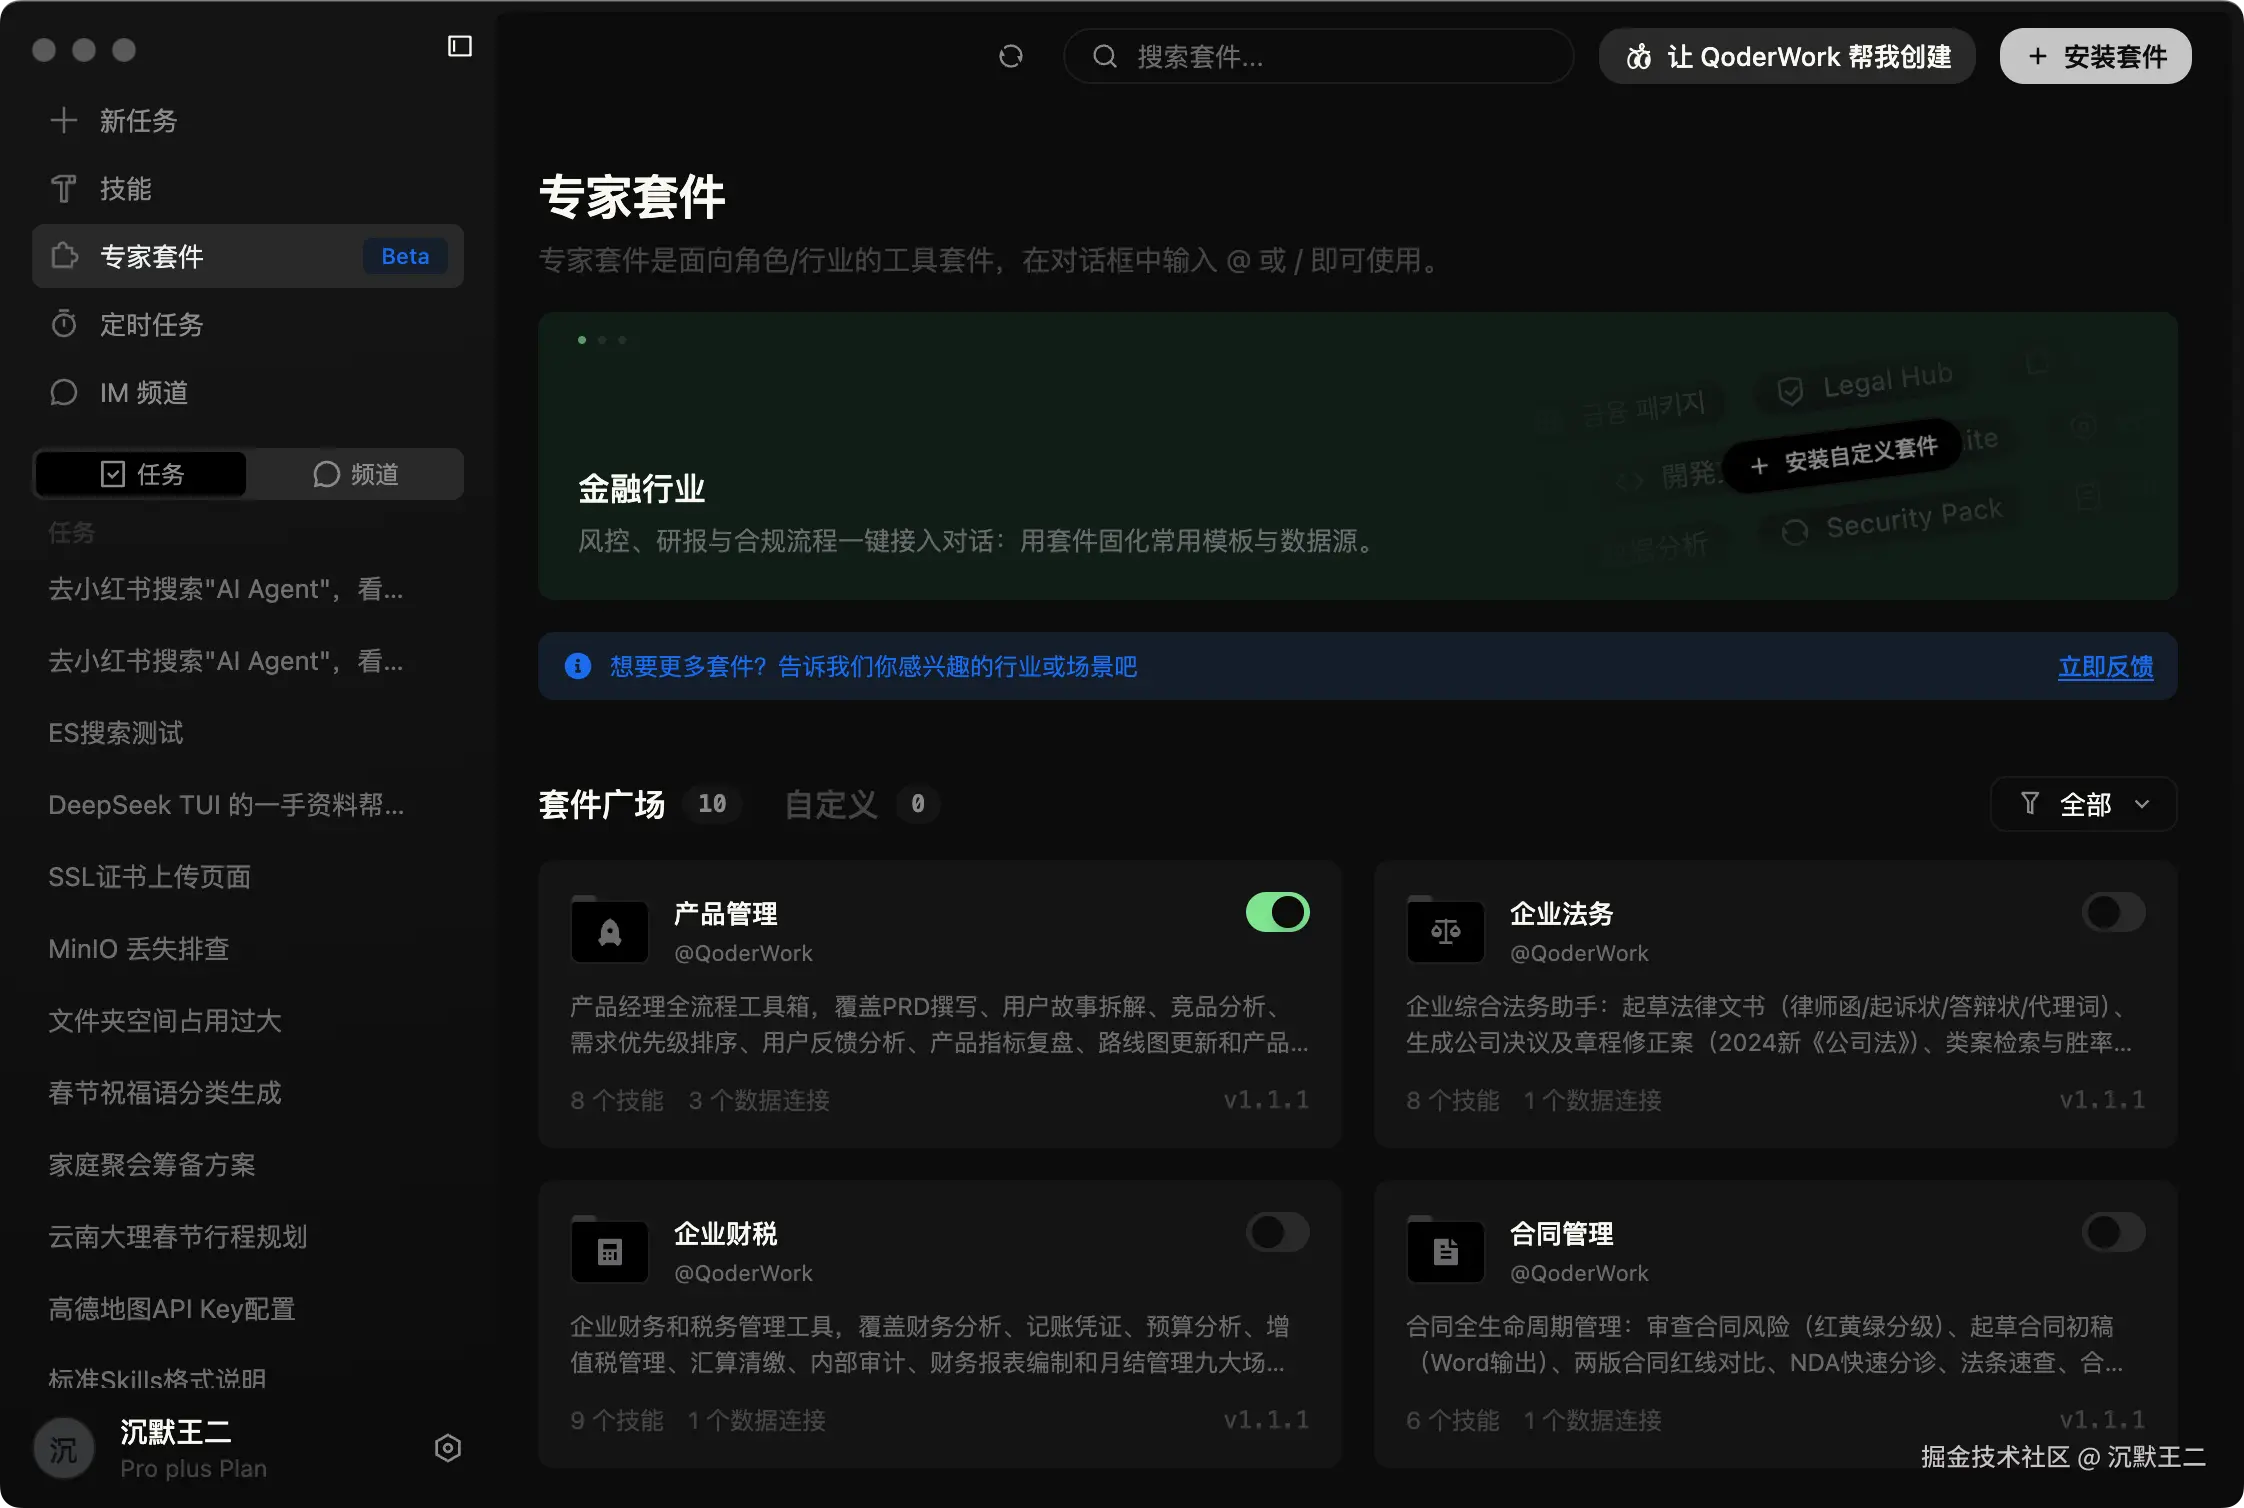Click the second carousel dot in banner

point(602,340)
